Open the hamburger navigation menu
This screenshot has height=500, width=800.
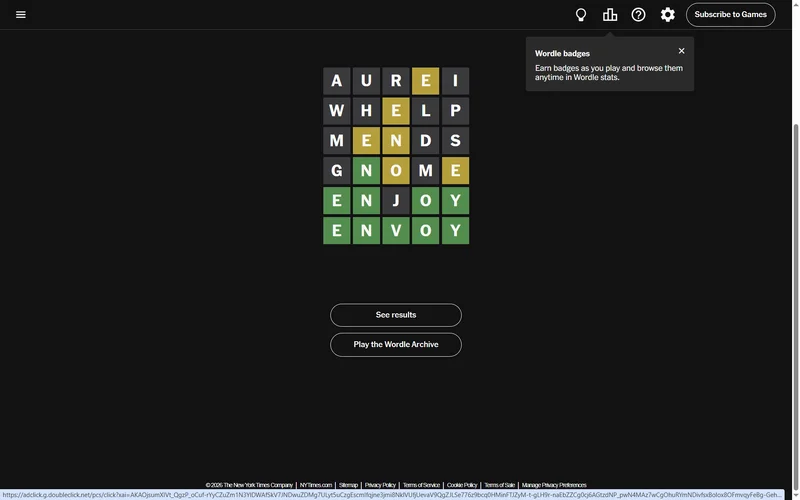(20, 14)
